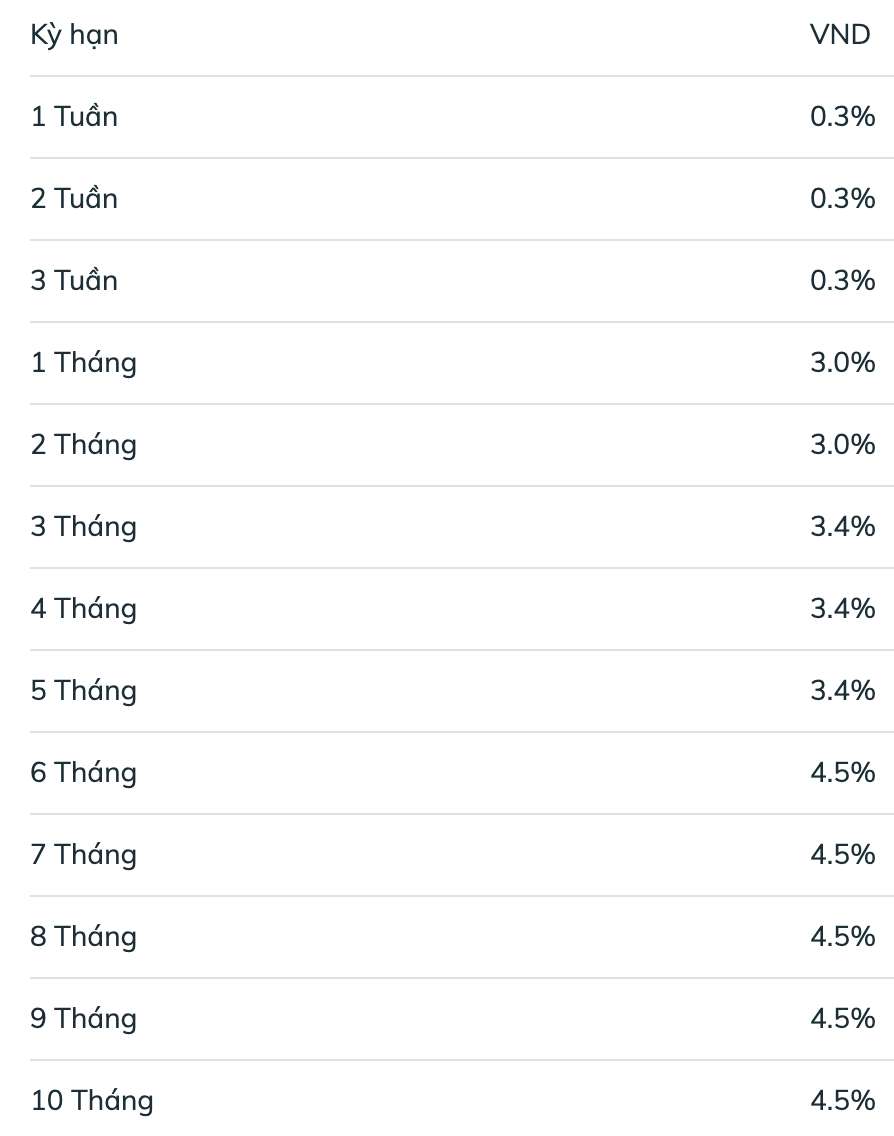This screenshot has width=894, height=1136.
Task: Select the 7 Tháng term label
Action: [84, 855]
